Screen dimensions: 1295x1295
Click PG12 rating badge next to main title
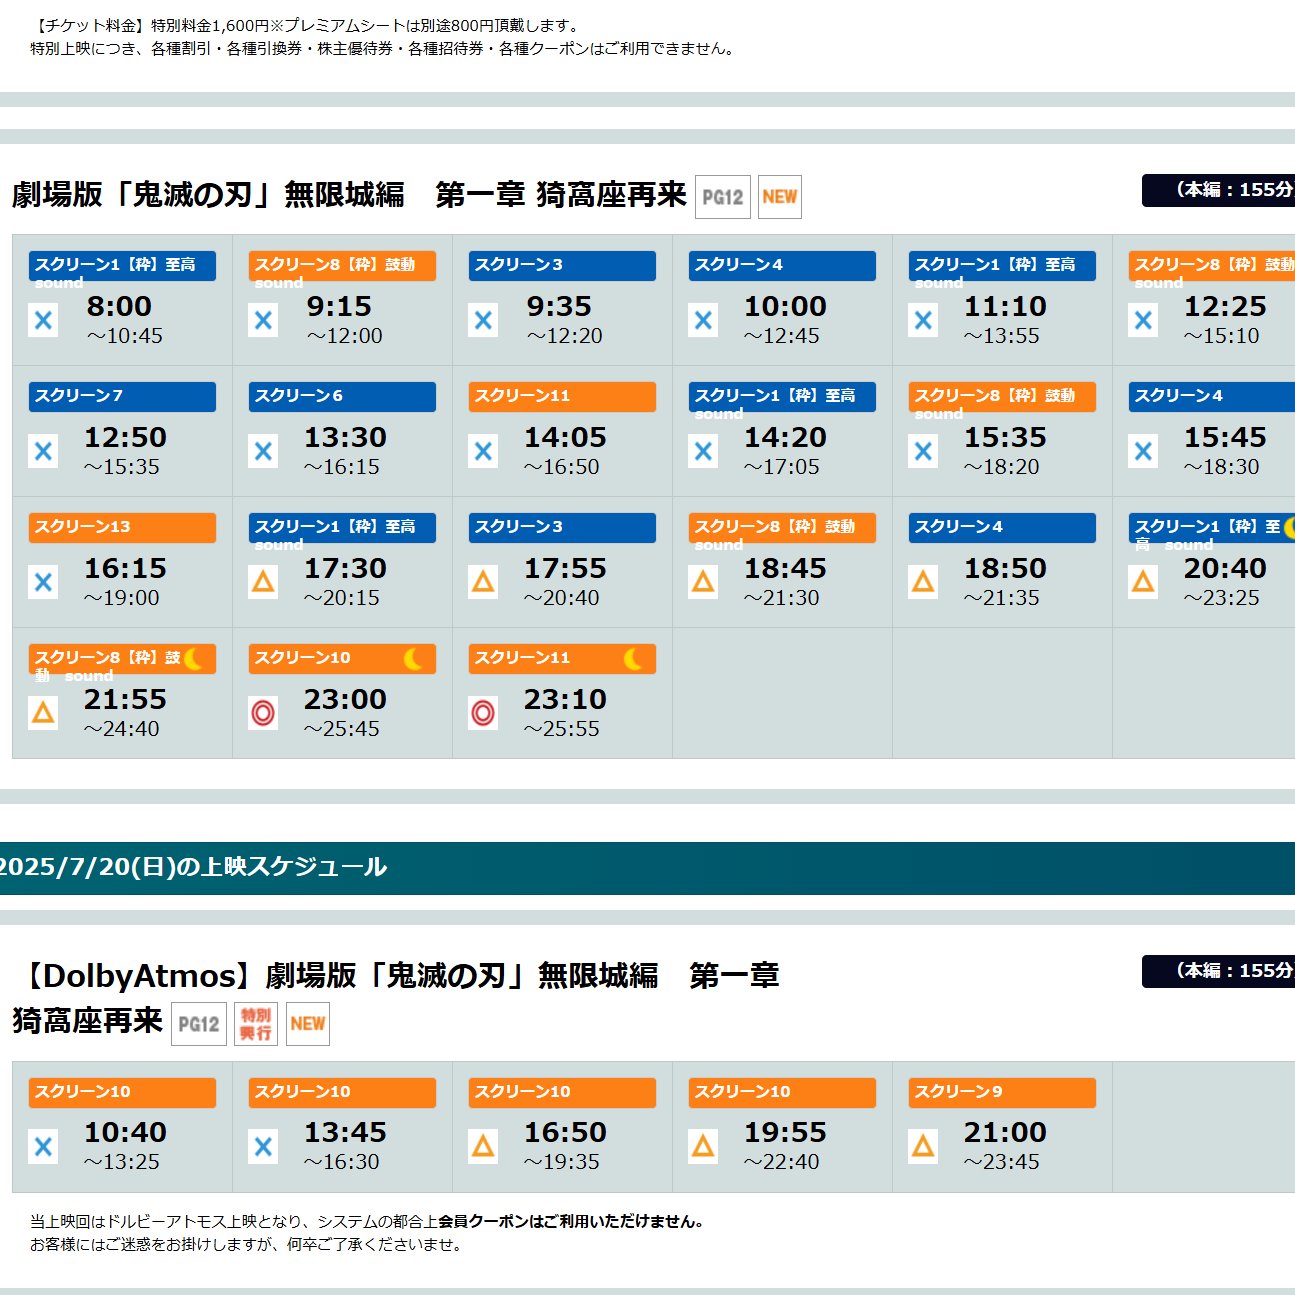(x=722, y=197)
